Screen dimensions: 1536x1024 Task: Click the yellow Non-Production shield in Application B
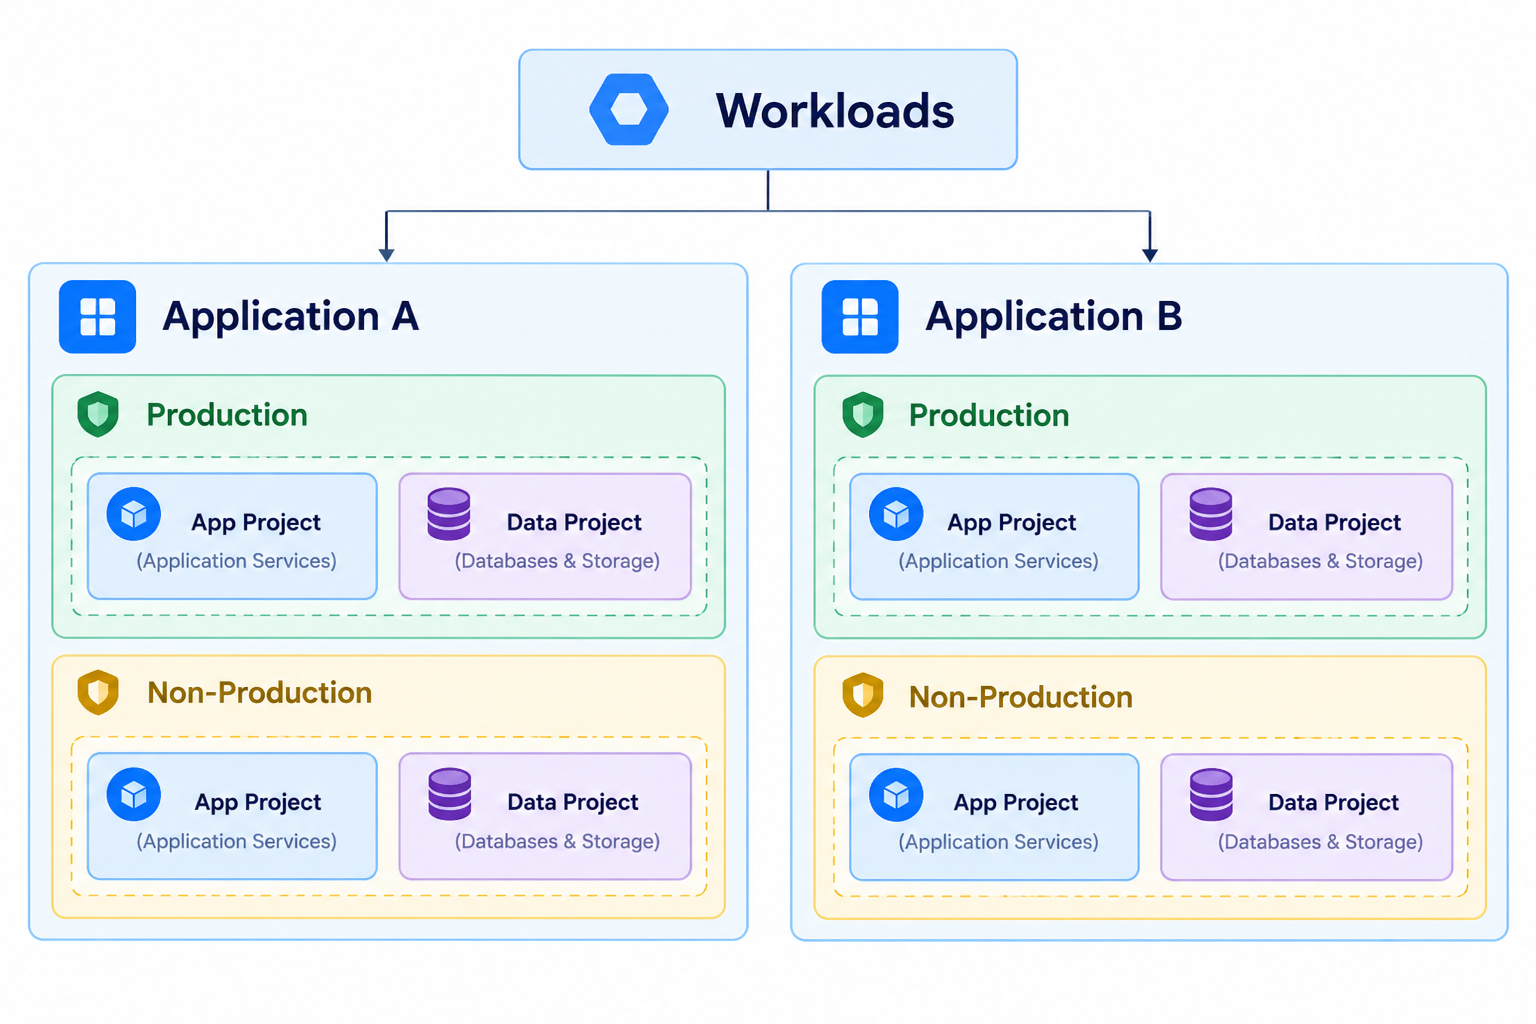click(x=862, y=695)
